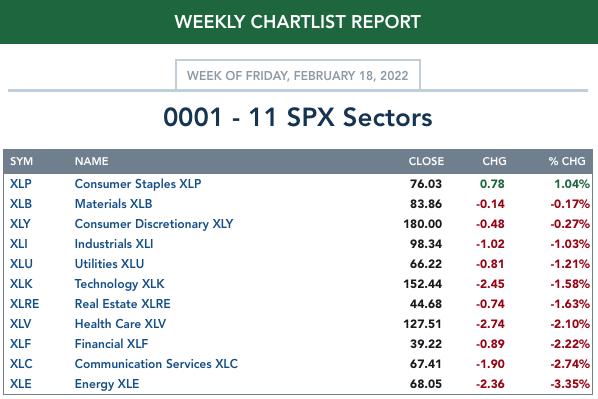Click the XLV symbol link
598x399 pixels.
click(x=20, y=324)
